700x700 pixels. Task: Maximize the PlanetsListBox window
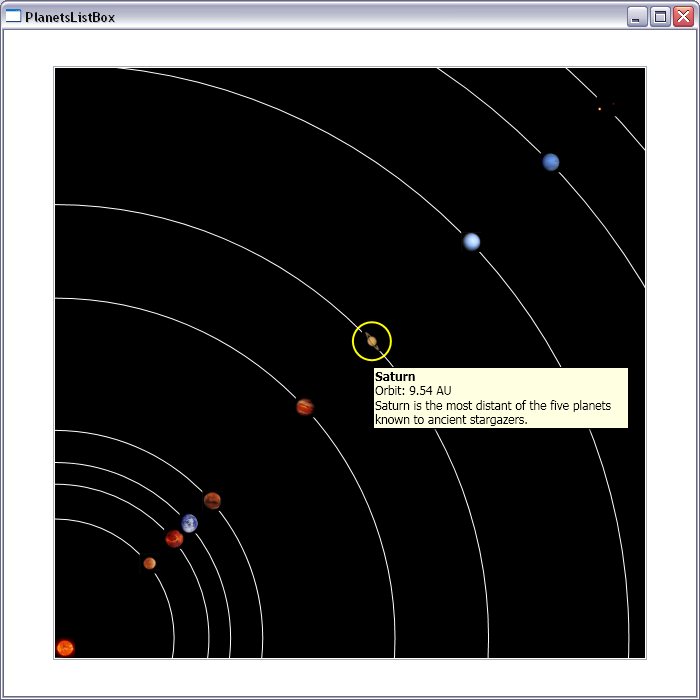coord(660,16)
